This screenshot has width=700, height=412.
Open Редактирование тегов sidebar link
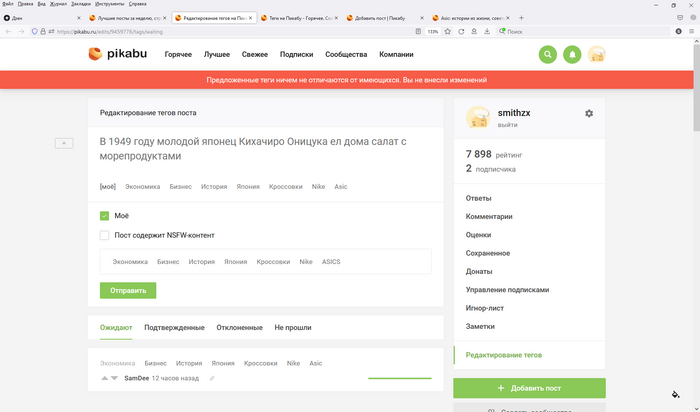[504, 355]
